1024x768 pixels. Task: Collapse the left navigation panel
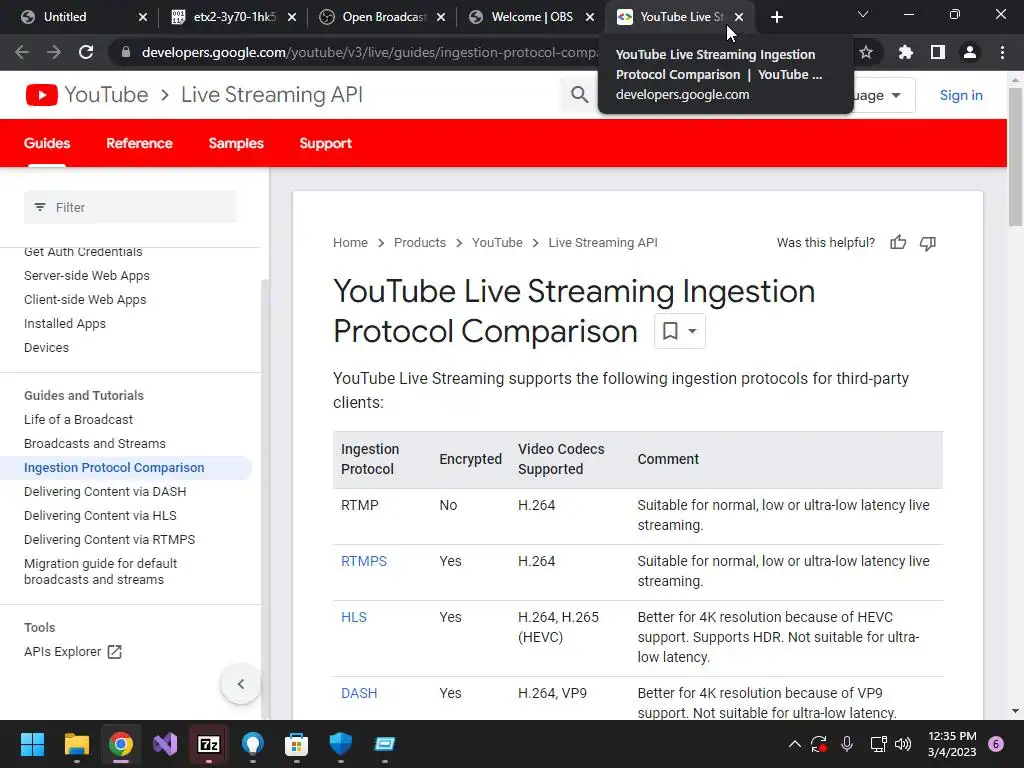(x=241, y=684)
